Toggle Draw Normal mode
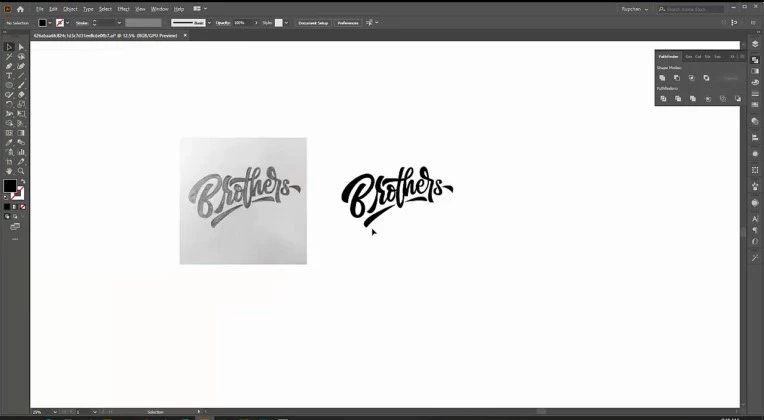The width and height of the screenshot is (764, 420). [x=7, y=216]
